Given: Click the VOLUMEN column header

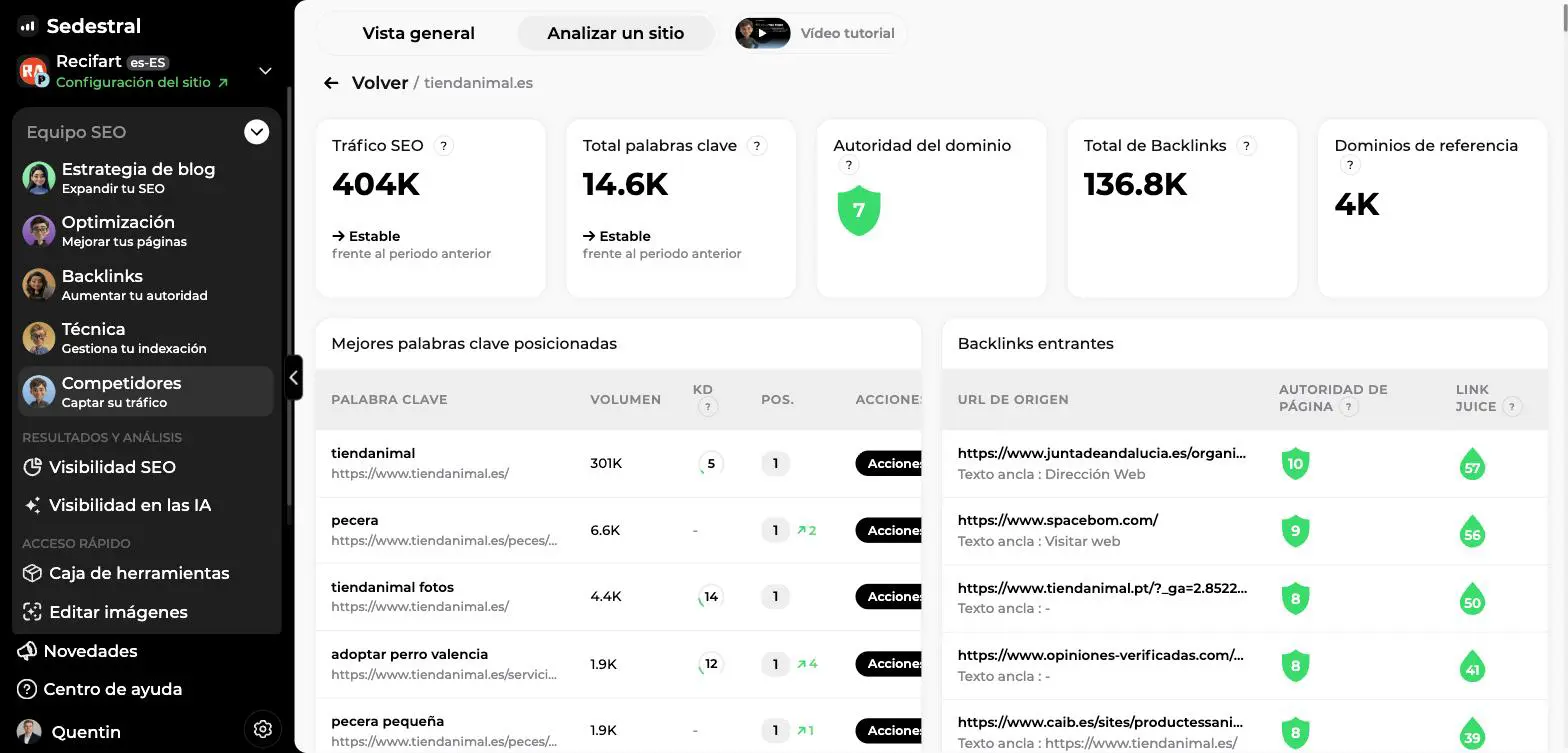Looking at the screenshot, I should click(x=625, y=399).
